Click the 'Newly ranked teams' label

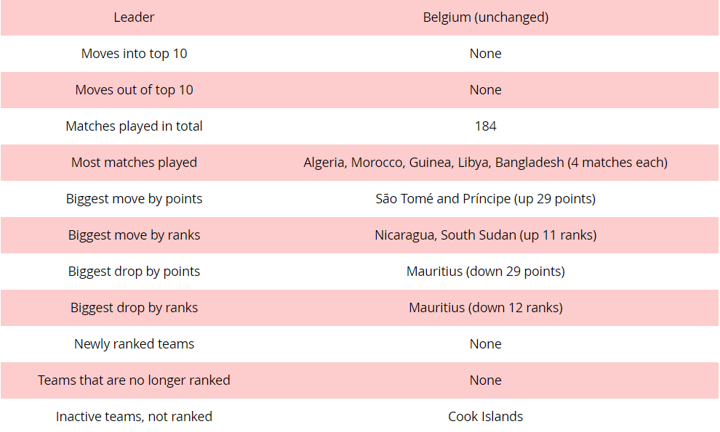(134, 344)
